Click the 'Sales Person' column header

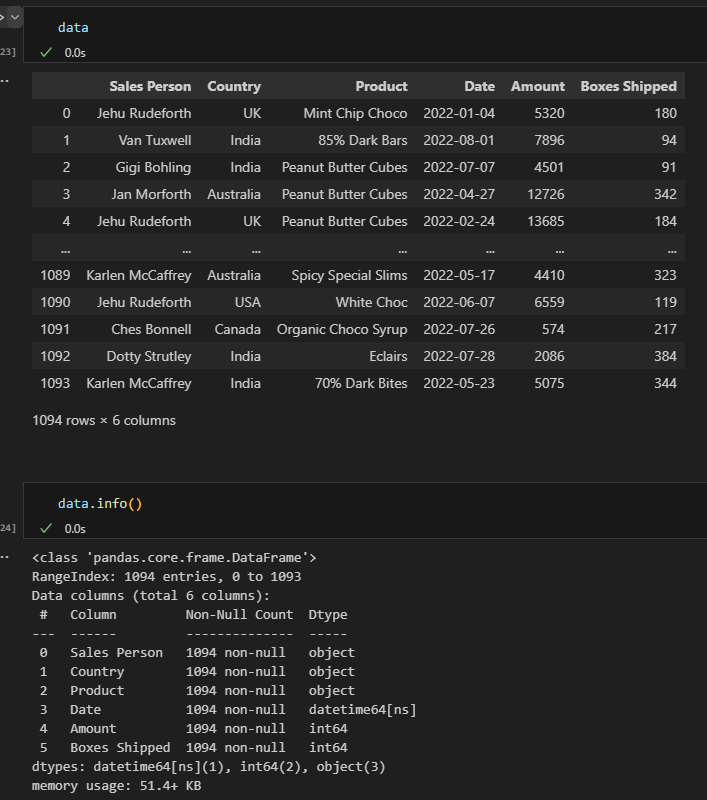(150, 86)
